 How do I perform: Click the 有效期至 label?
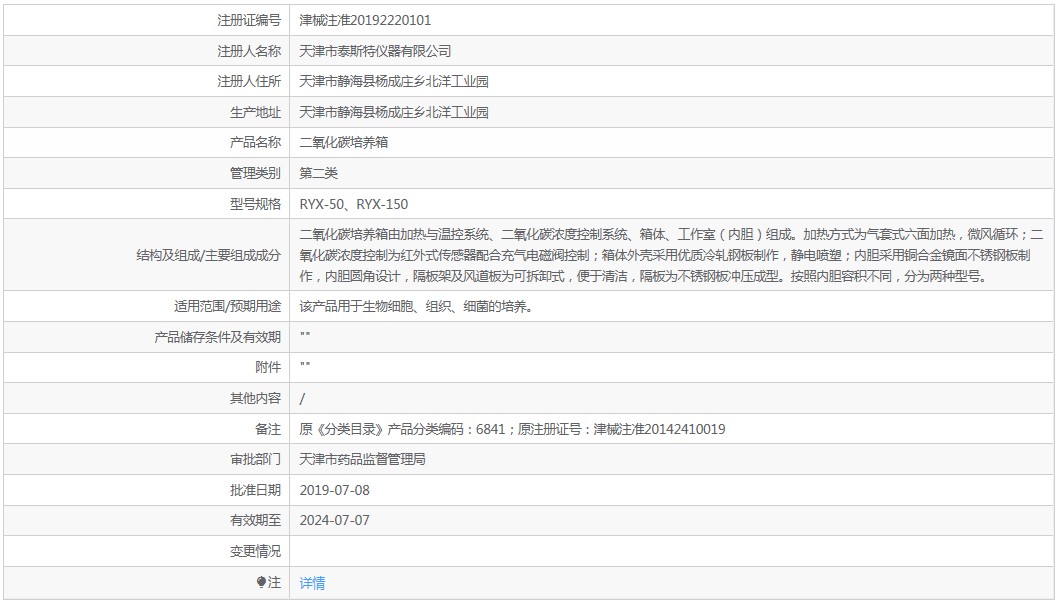(x=256, y=520)
